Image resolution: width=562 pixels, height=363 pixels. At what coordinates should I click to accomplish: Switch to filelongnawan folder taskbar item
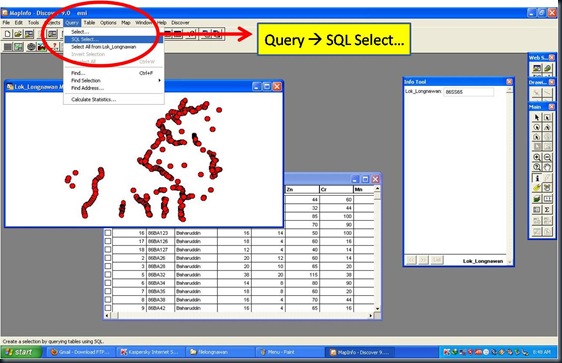pos(220,352)
